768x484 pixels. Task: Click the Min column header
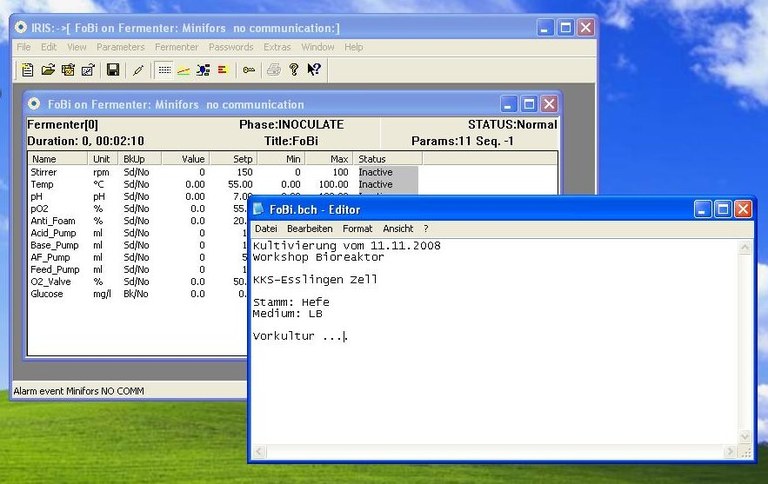[x=281, y=159]
